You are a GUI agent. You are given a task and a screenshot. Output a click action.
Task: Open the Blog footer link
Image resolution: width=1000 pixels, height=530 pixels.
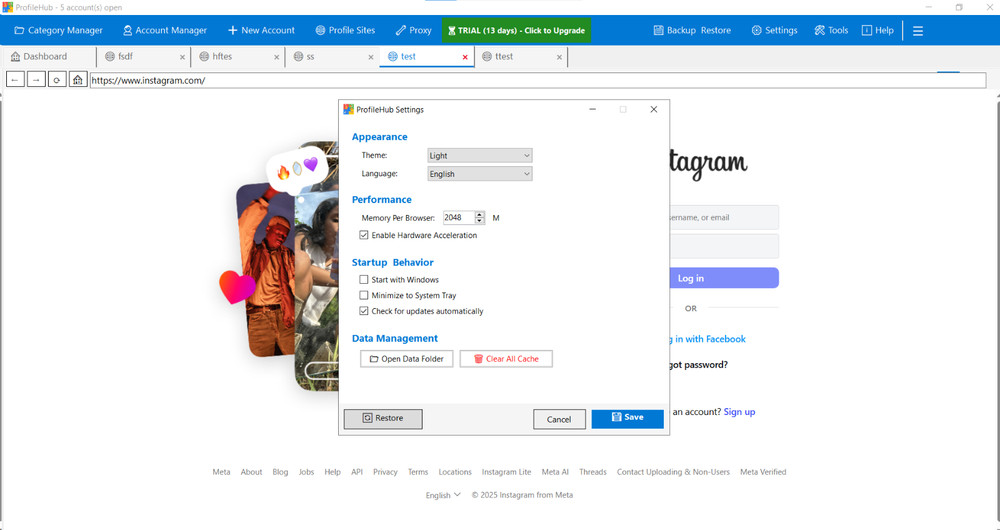point(280,472)
